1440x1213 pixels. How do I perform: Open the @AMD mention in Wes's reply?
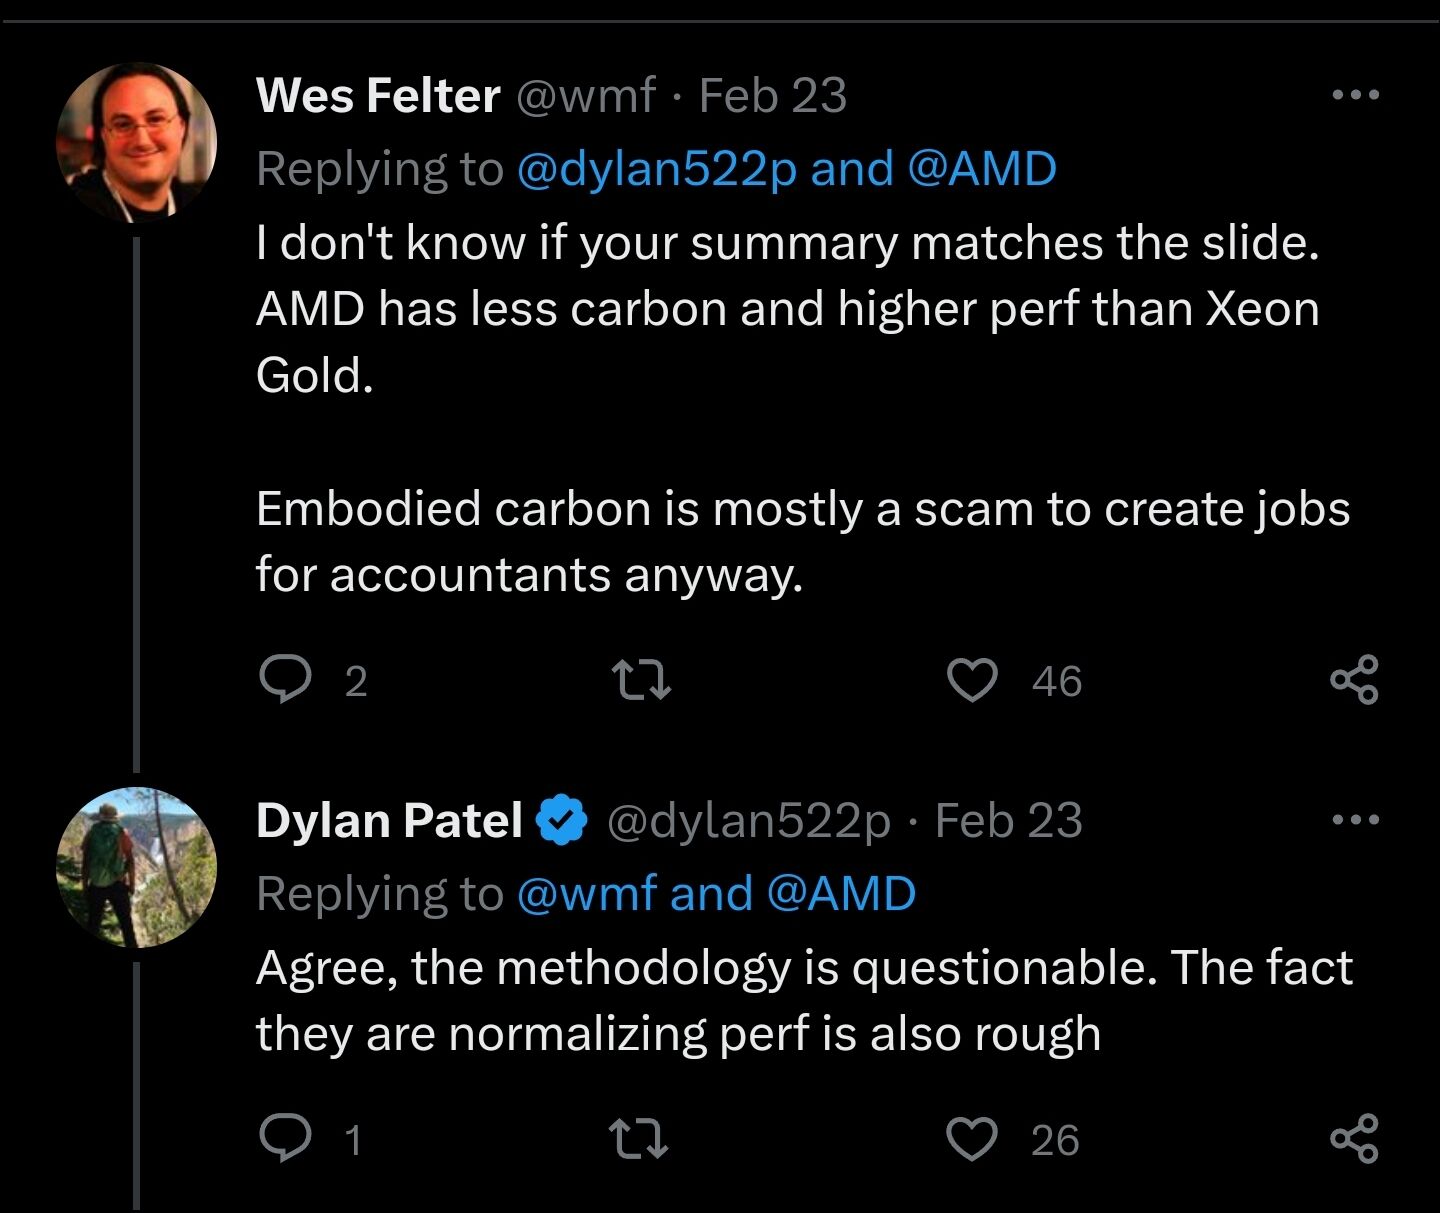click(x=982, y=169)
